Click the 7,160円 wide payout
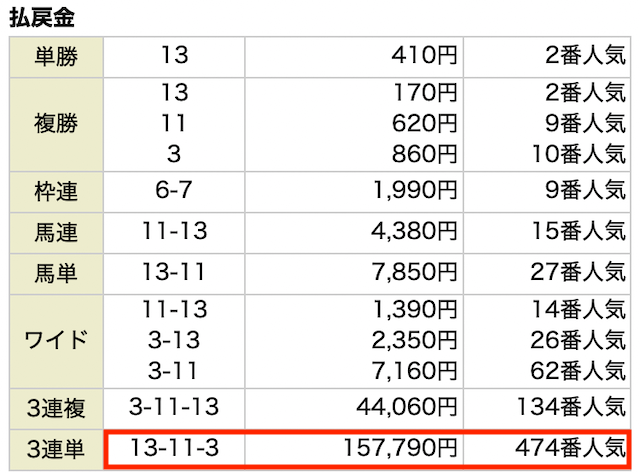 414,371
